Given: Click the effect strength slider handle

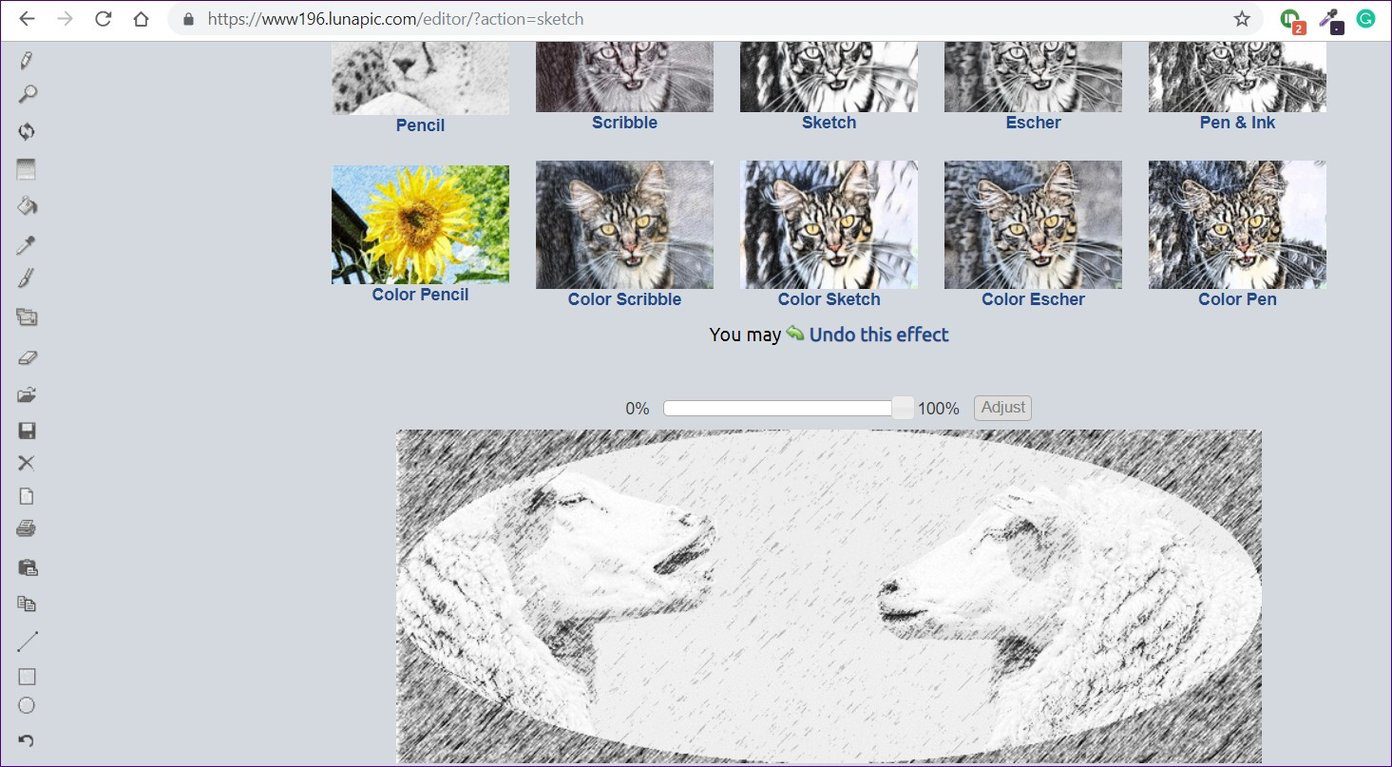Looking at the screenshot, I should tap(902, 408).
